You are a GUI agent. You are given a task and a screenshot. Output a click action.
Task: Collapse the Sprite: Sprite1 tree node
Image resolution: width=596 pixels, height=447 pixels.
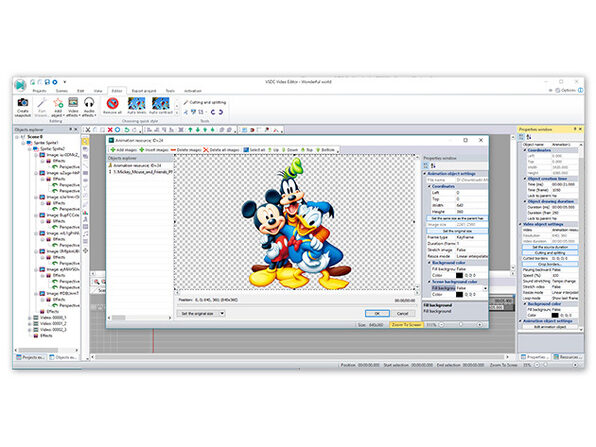click(x=23, y=143)
